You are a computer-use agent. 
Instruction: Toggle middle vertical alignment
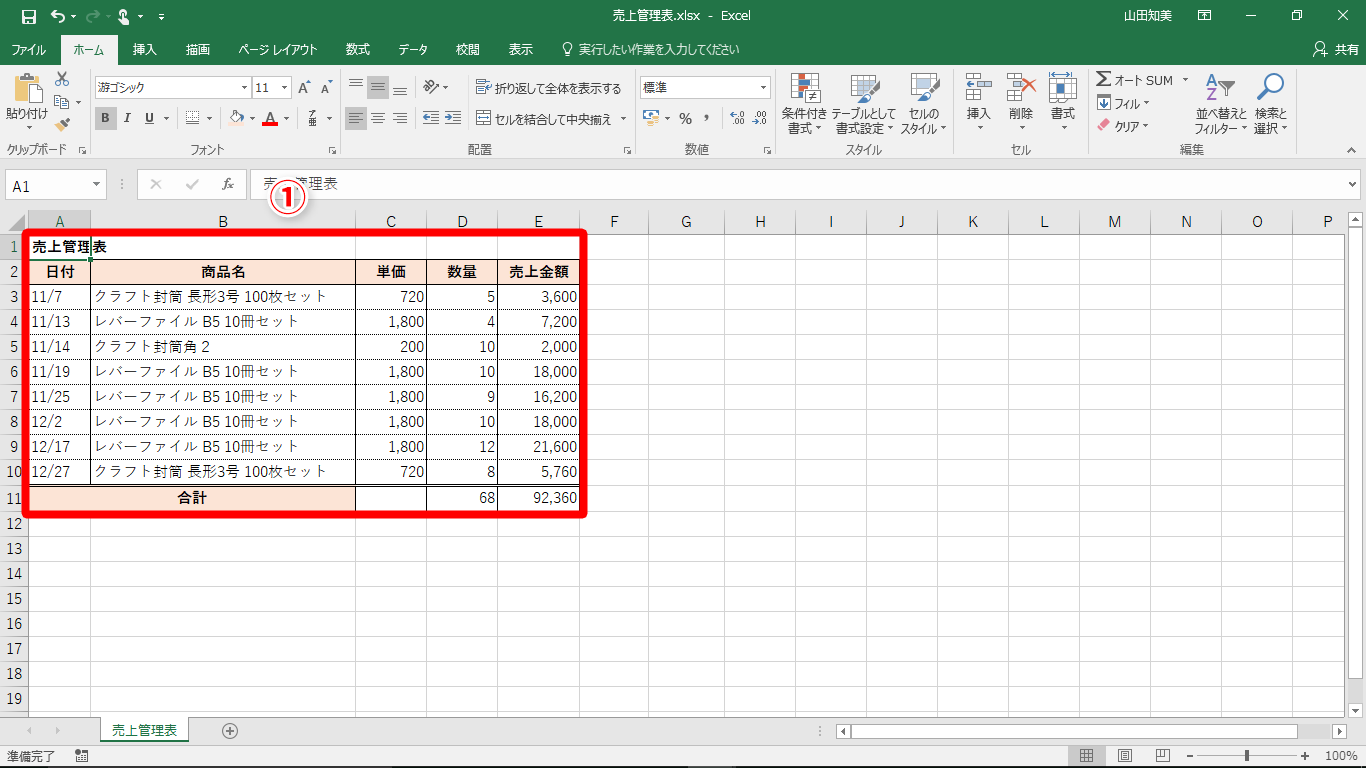coord(378,88)
